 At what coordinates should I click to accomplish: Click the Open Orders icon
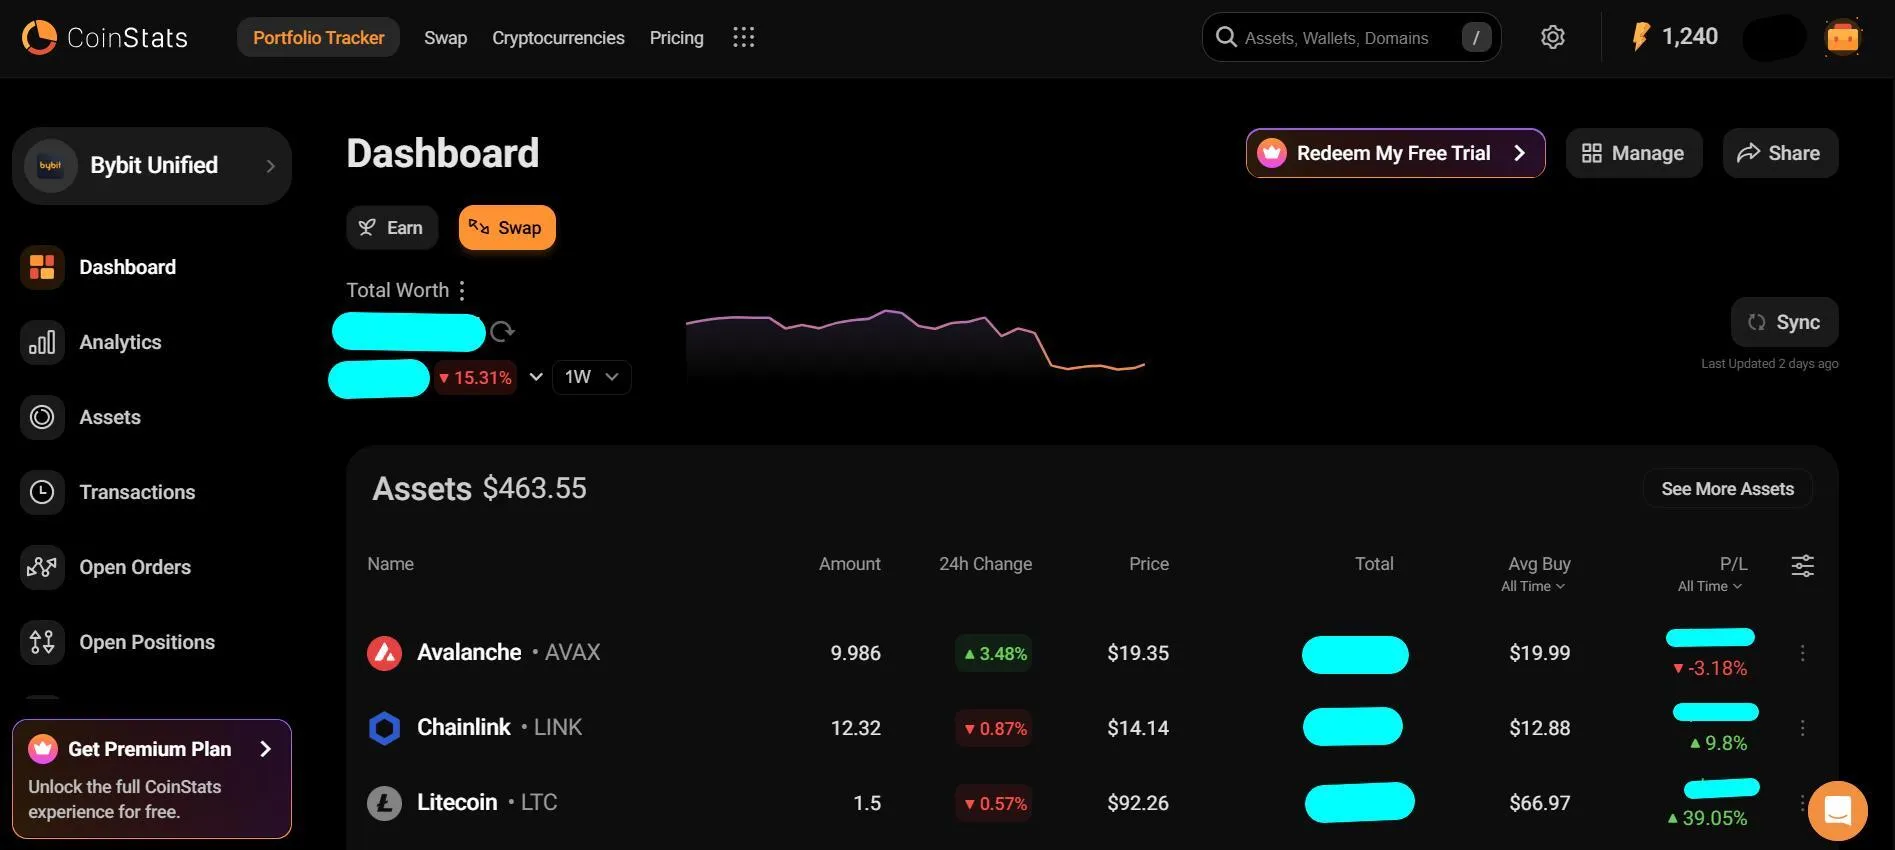click(x=42, y=567)
